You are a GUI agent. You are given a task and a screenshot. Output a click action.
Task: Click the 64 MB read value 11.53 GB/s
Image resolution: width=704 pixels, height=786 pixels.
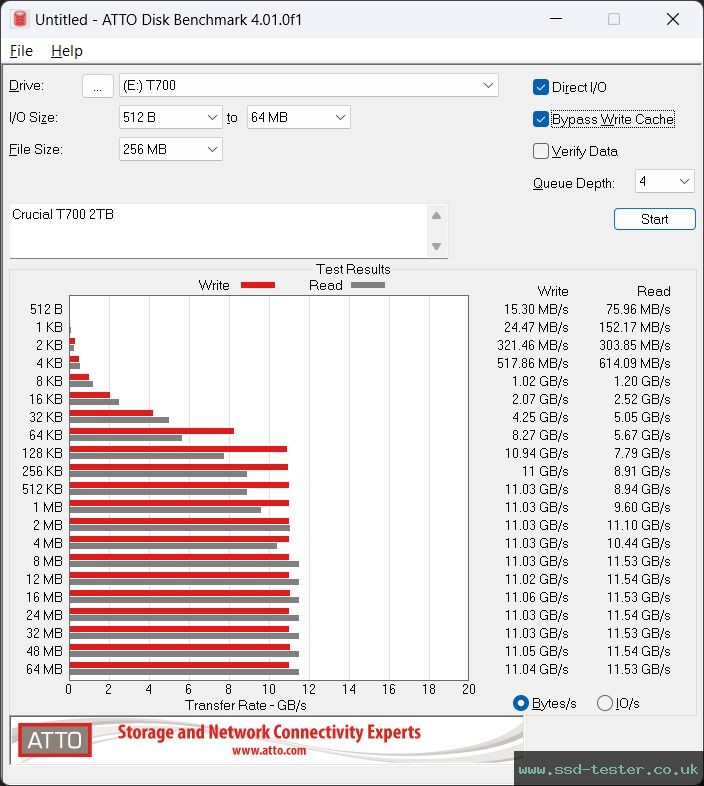coord(638,669)
